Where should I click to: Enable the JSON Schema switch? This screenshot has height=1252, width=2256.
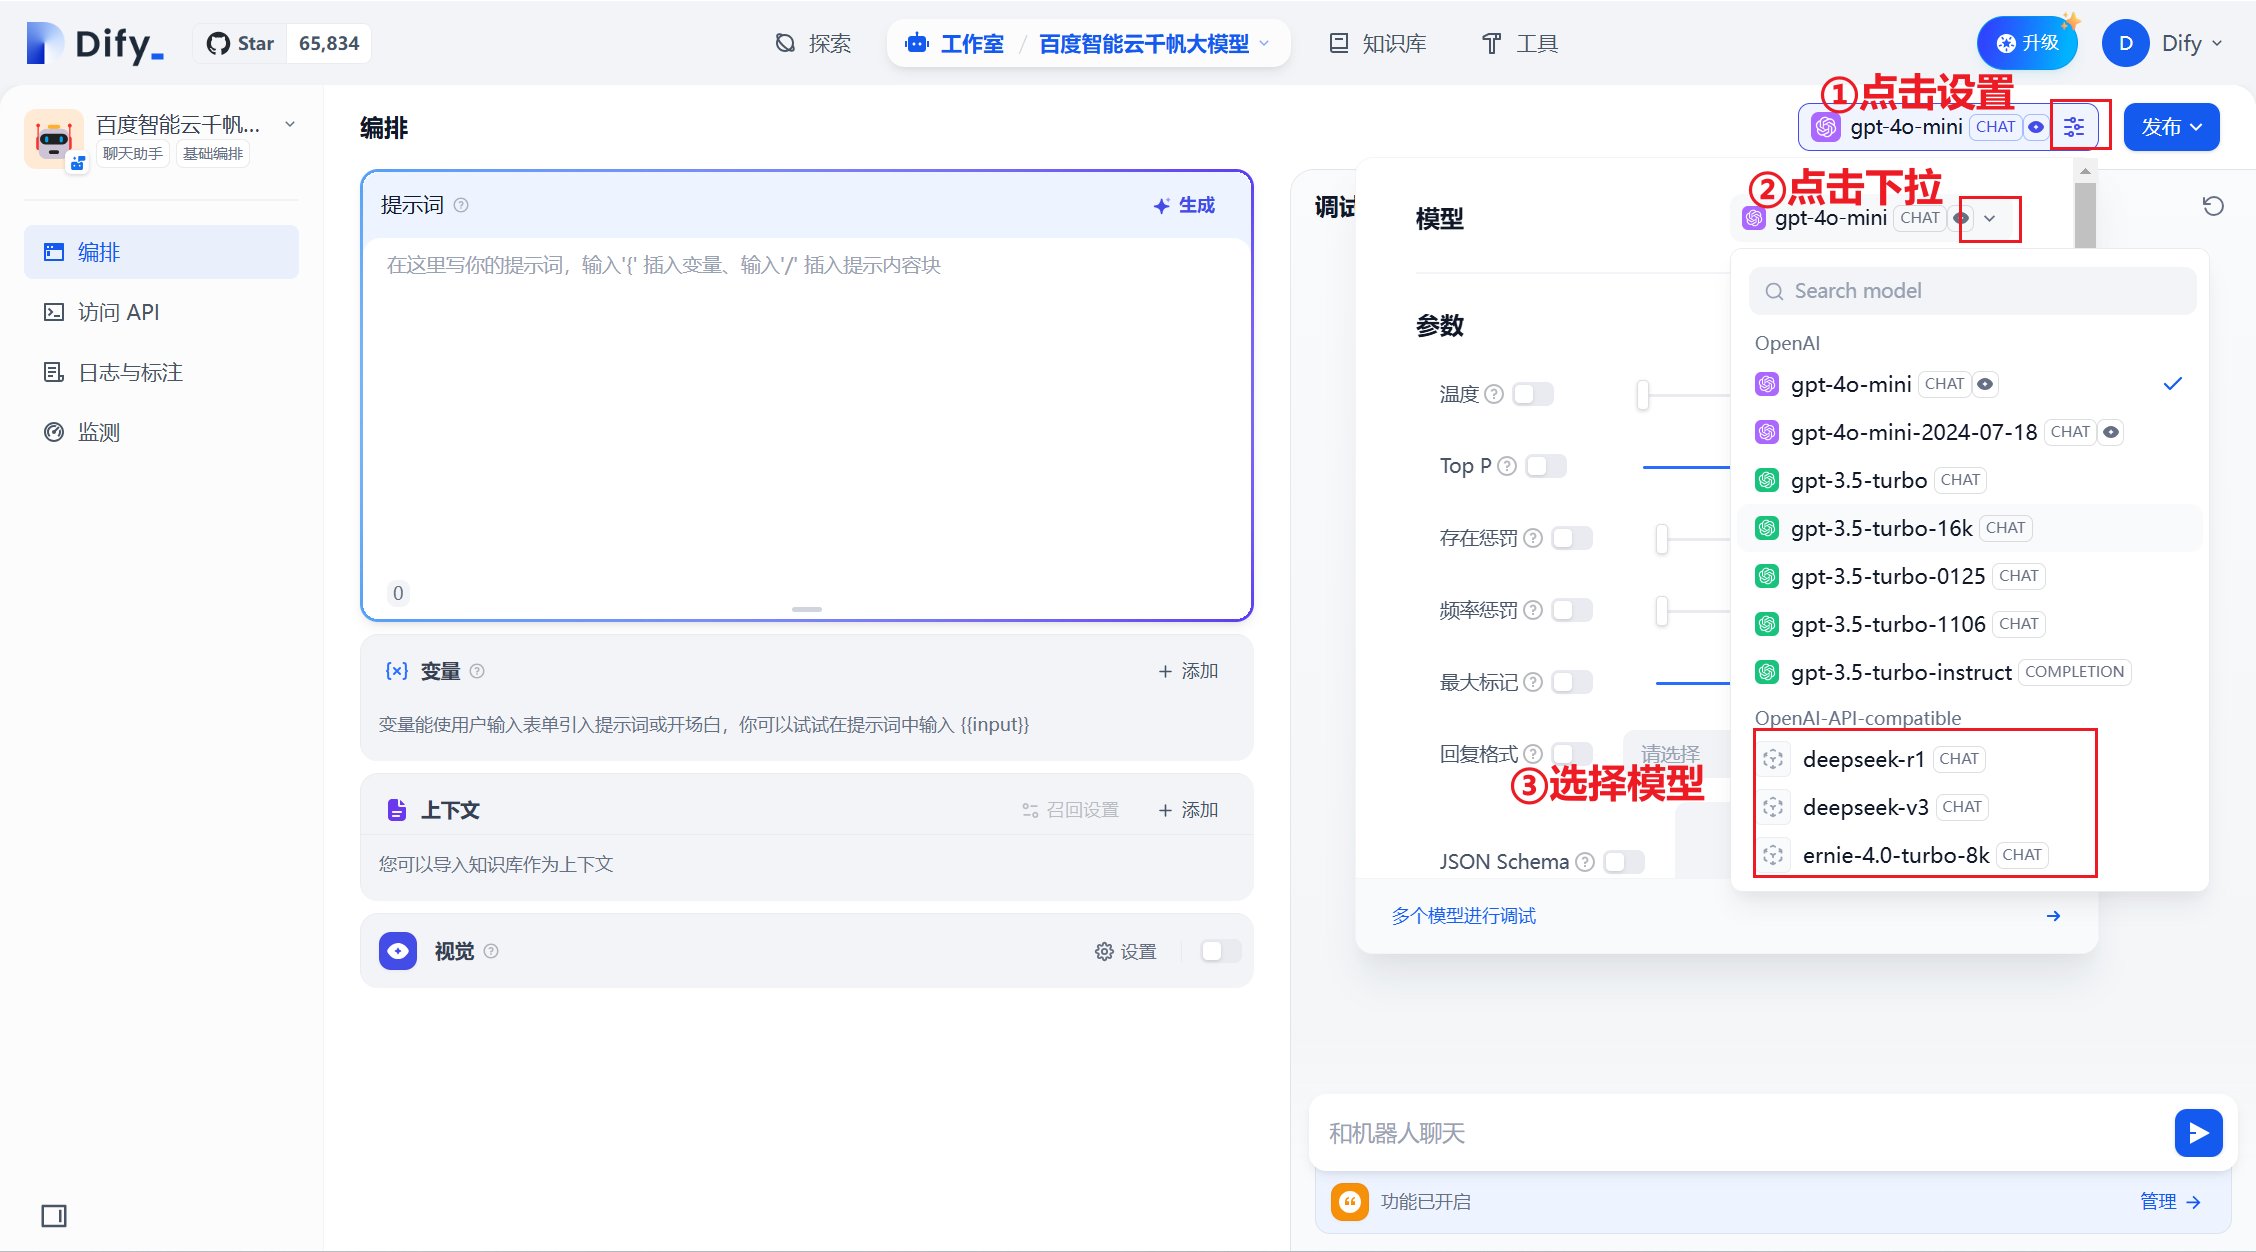pos(1624,862)
